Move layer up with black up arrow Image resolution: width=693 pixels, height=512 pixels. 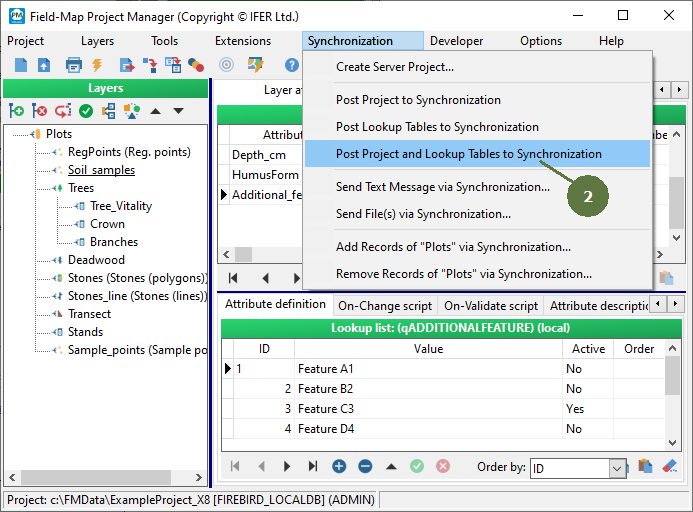click(156, 111)
